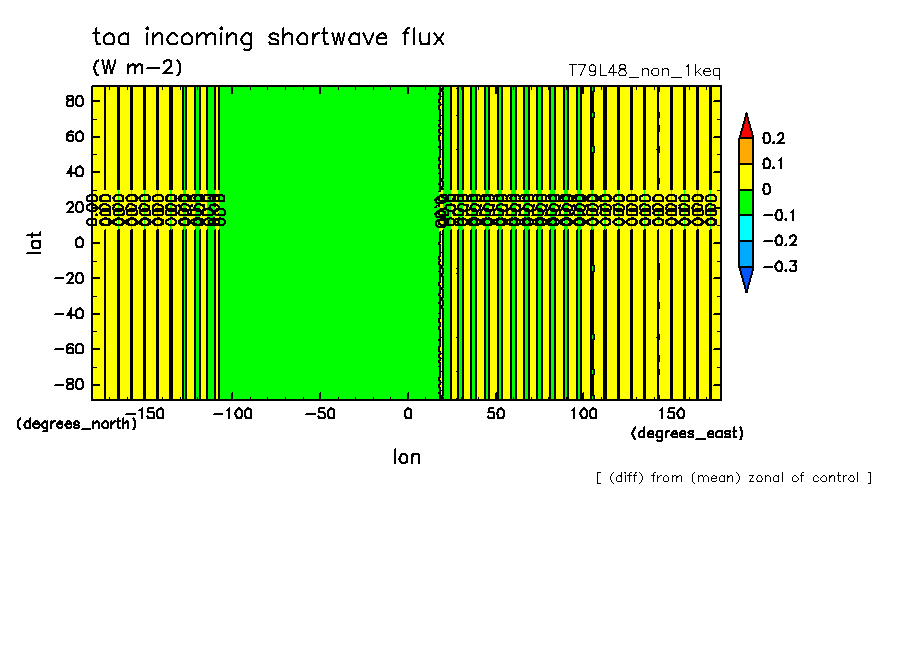Click the units label '(W m-2)'
The image size is (904, 654).
(x=137, y=67)
